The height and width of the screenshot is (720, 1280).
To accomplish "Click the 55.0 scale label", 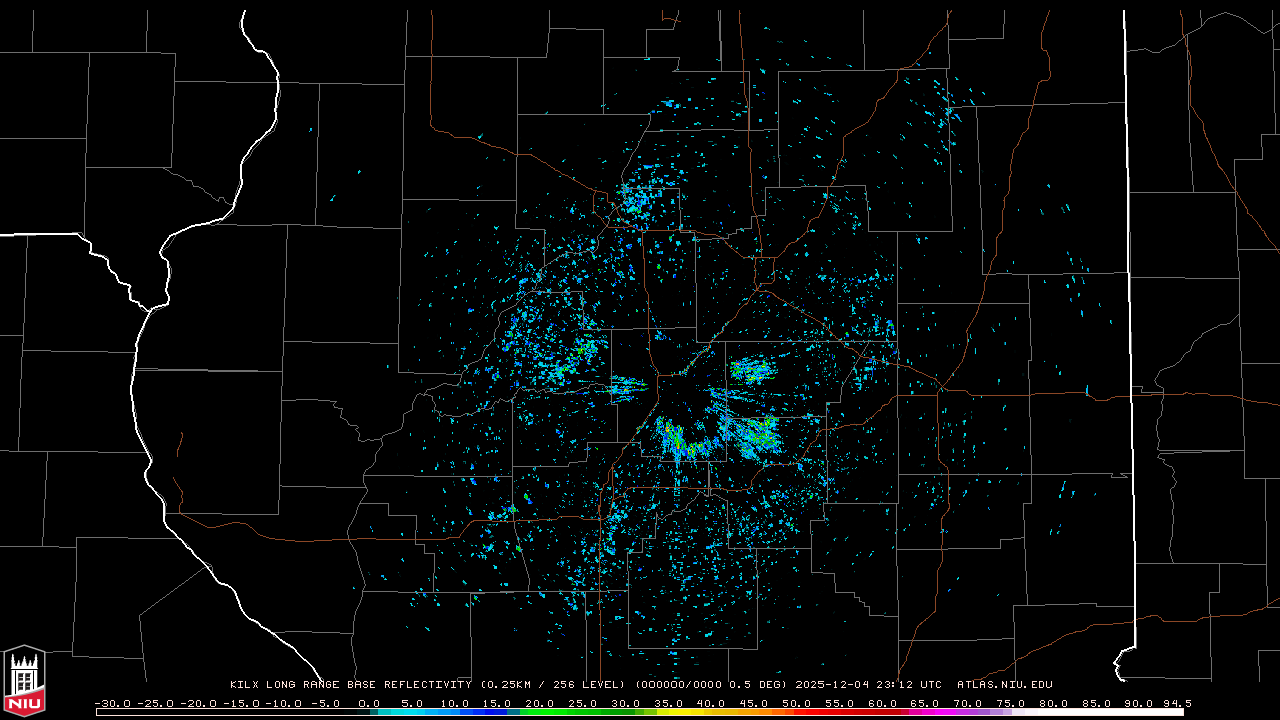I will (x=840, y=704).
